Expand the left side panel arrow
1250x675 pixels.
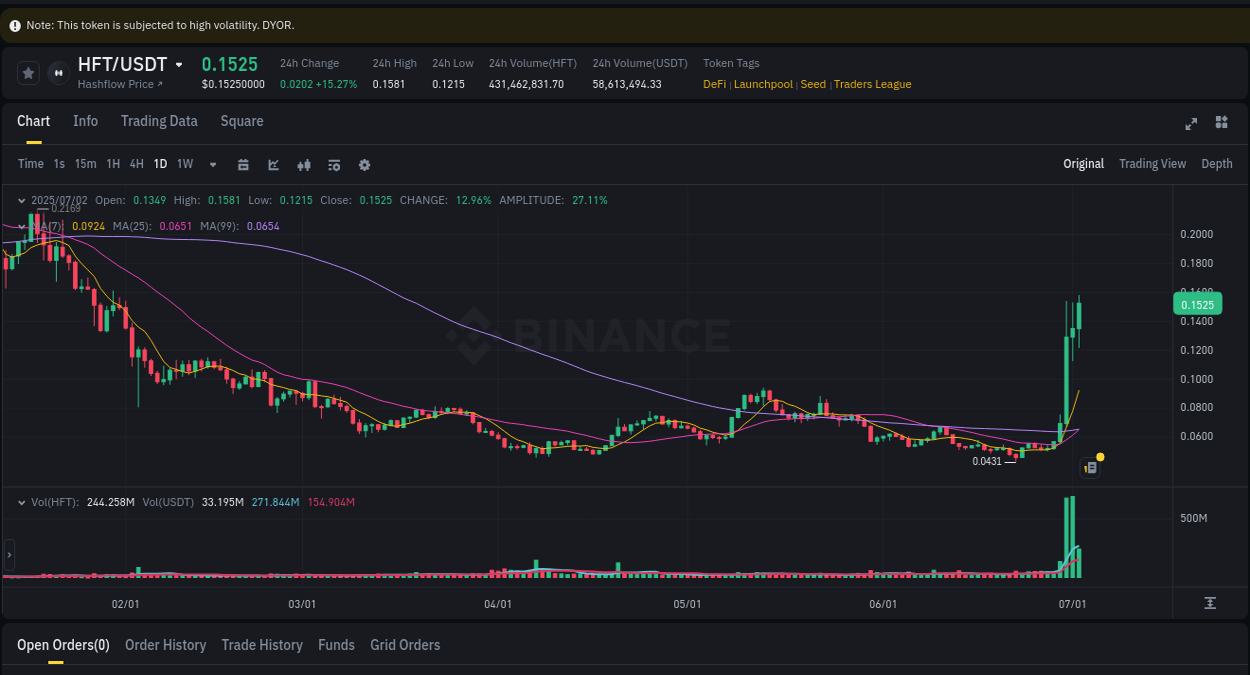click(8, 553)
